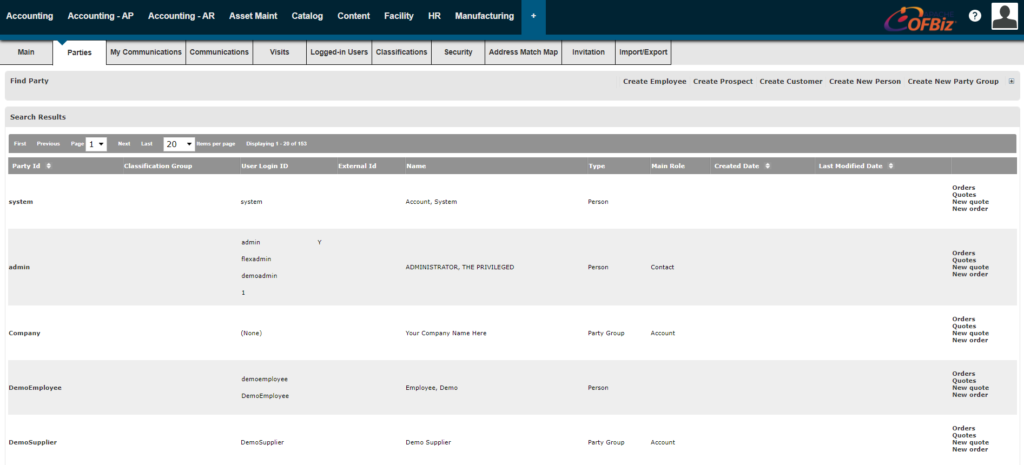
Task: Open the DemoEmployee party link
Action: [x=35, y=387]
